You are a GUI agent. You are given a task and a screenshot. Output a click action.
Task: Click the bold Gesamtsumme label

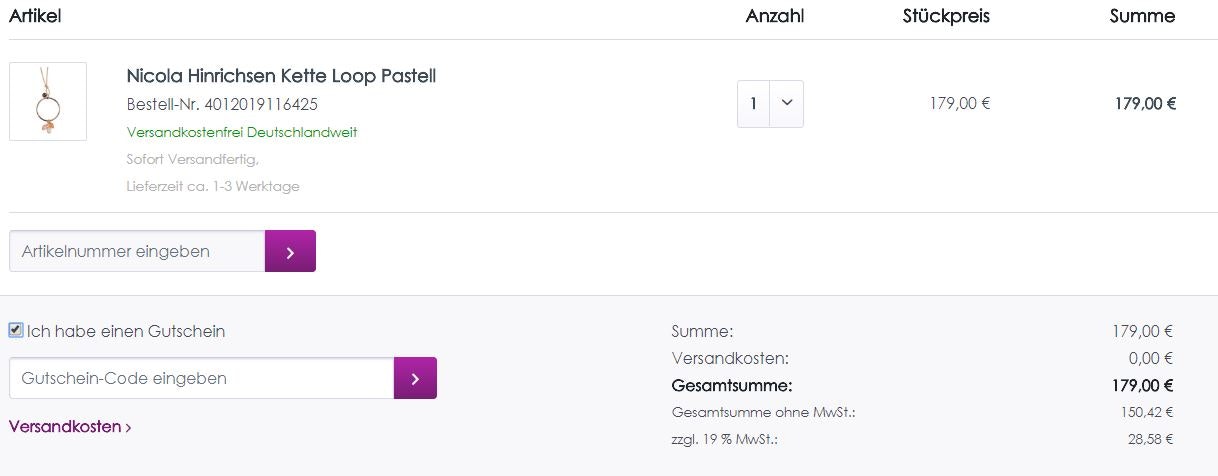(732, 385)
